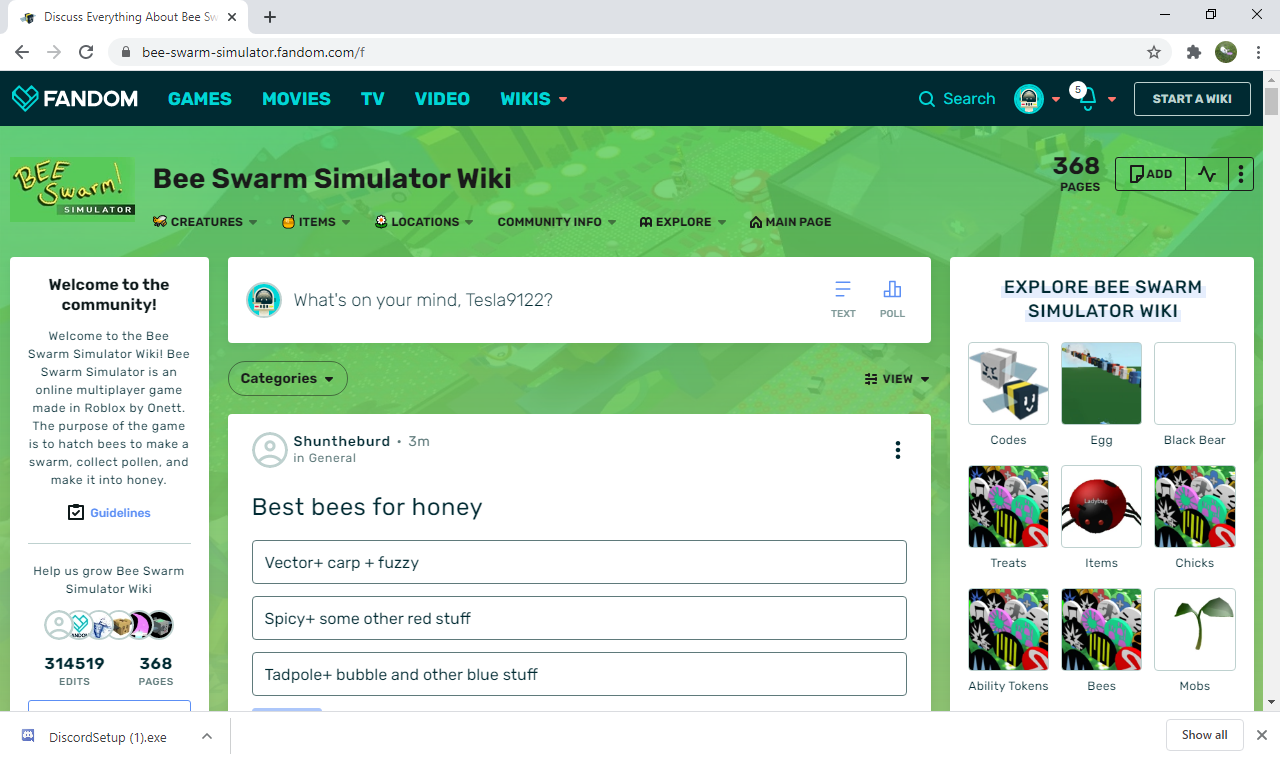Go to VIDEO in Fandom nav
Screen dimensions: 1280x760
point(442,99)
